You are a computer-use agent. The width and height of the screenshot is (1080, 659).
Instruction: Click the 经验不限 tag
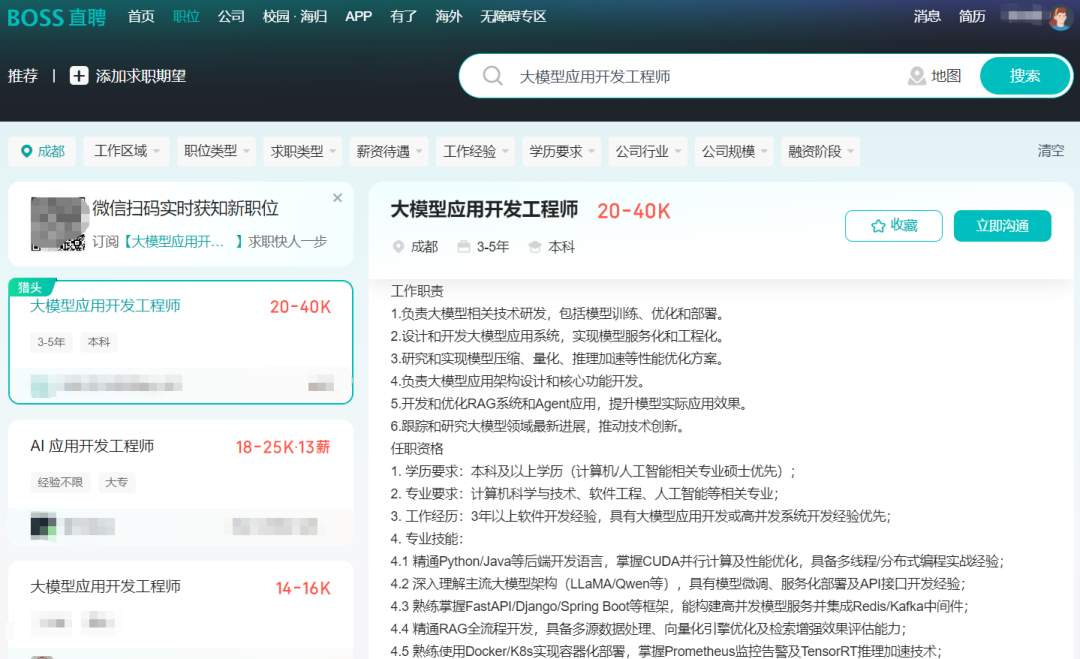pyautogui.click(x=61, y=482)
